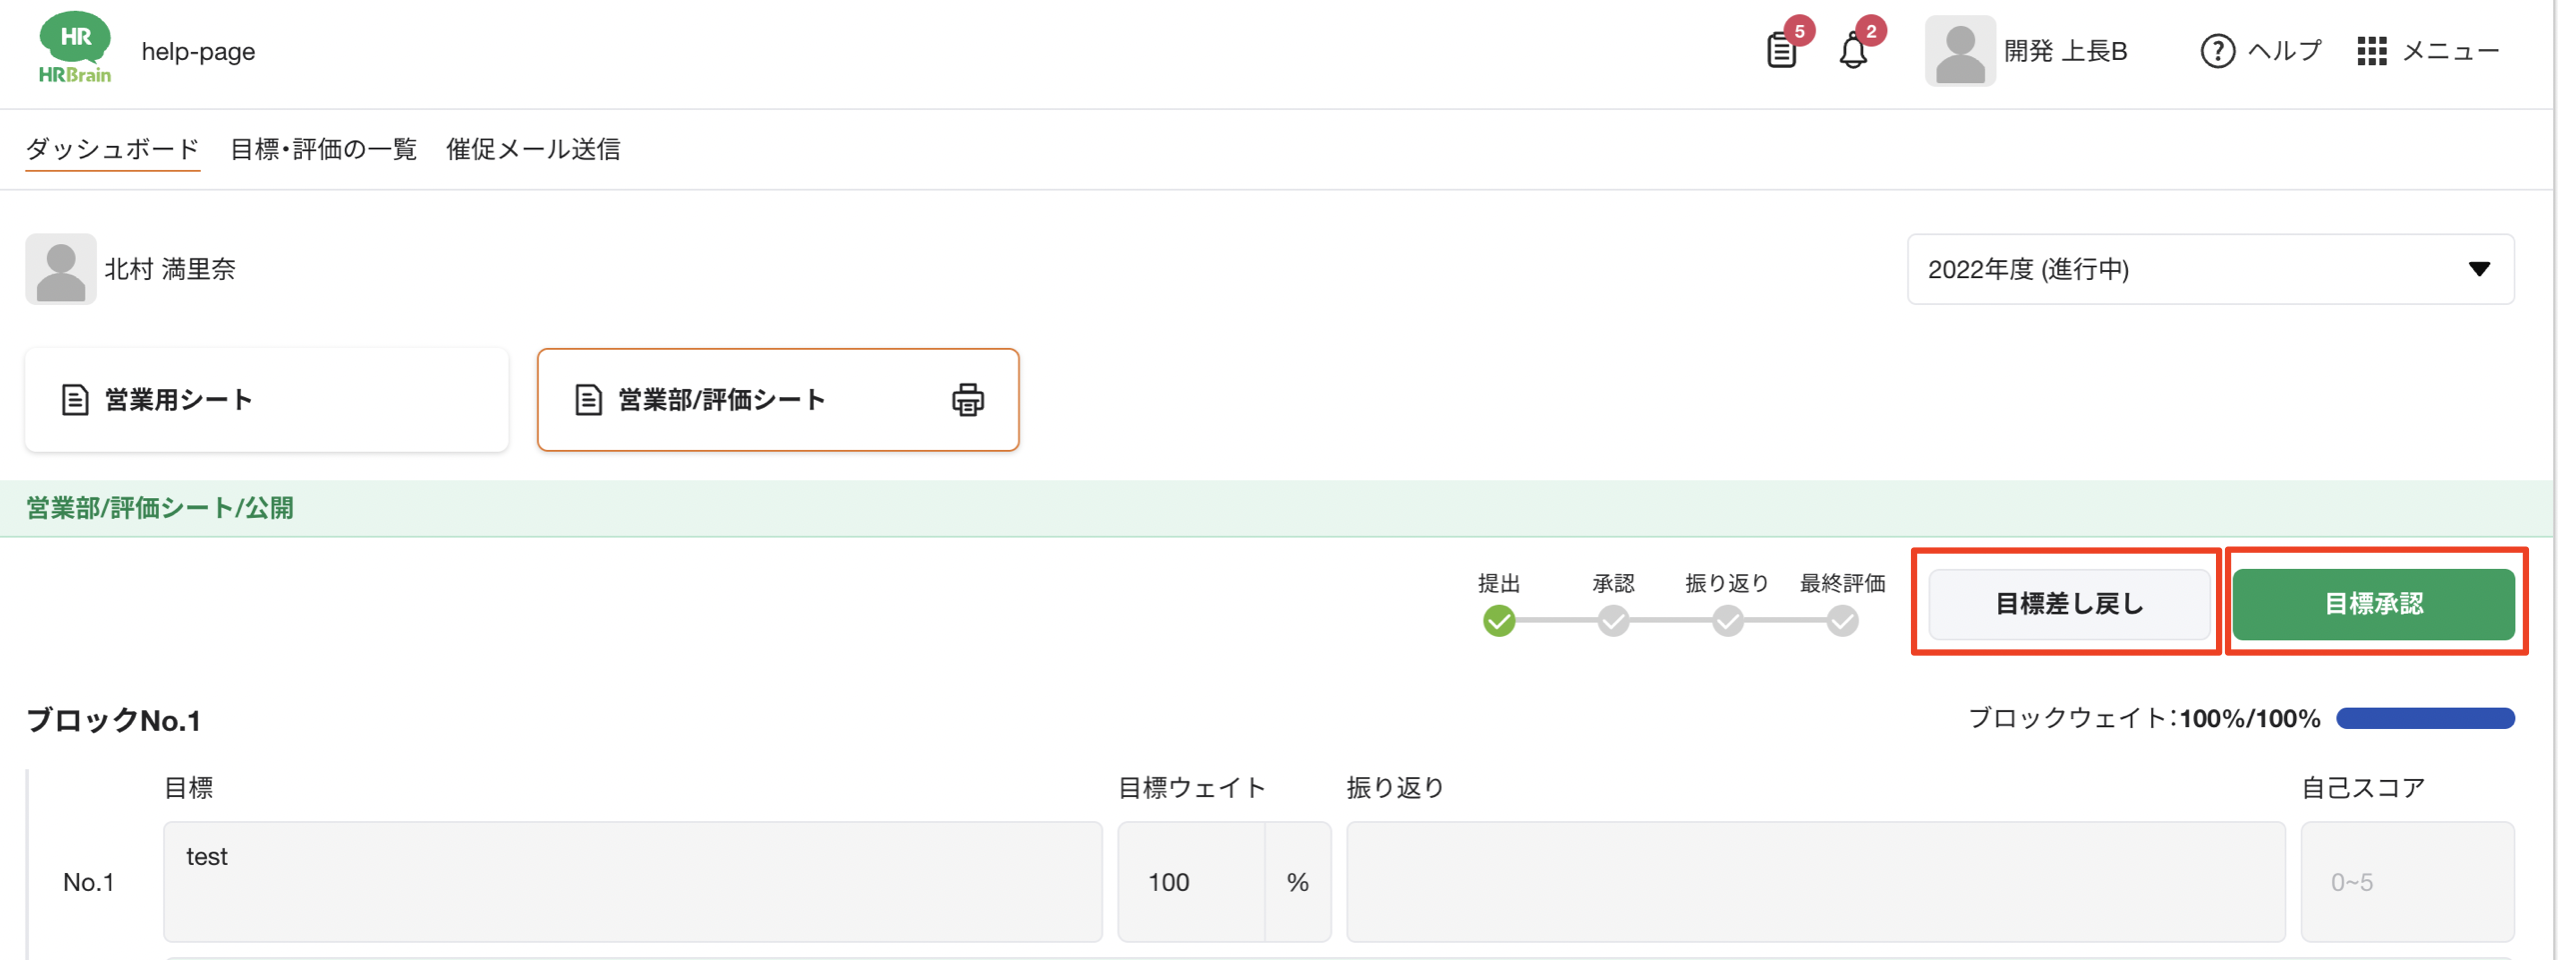Viewport: 2558px width, 960px height.
Task: Open the ヘルプ question mark icon
Action: 2217,51
